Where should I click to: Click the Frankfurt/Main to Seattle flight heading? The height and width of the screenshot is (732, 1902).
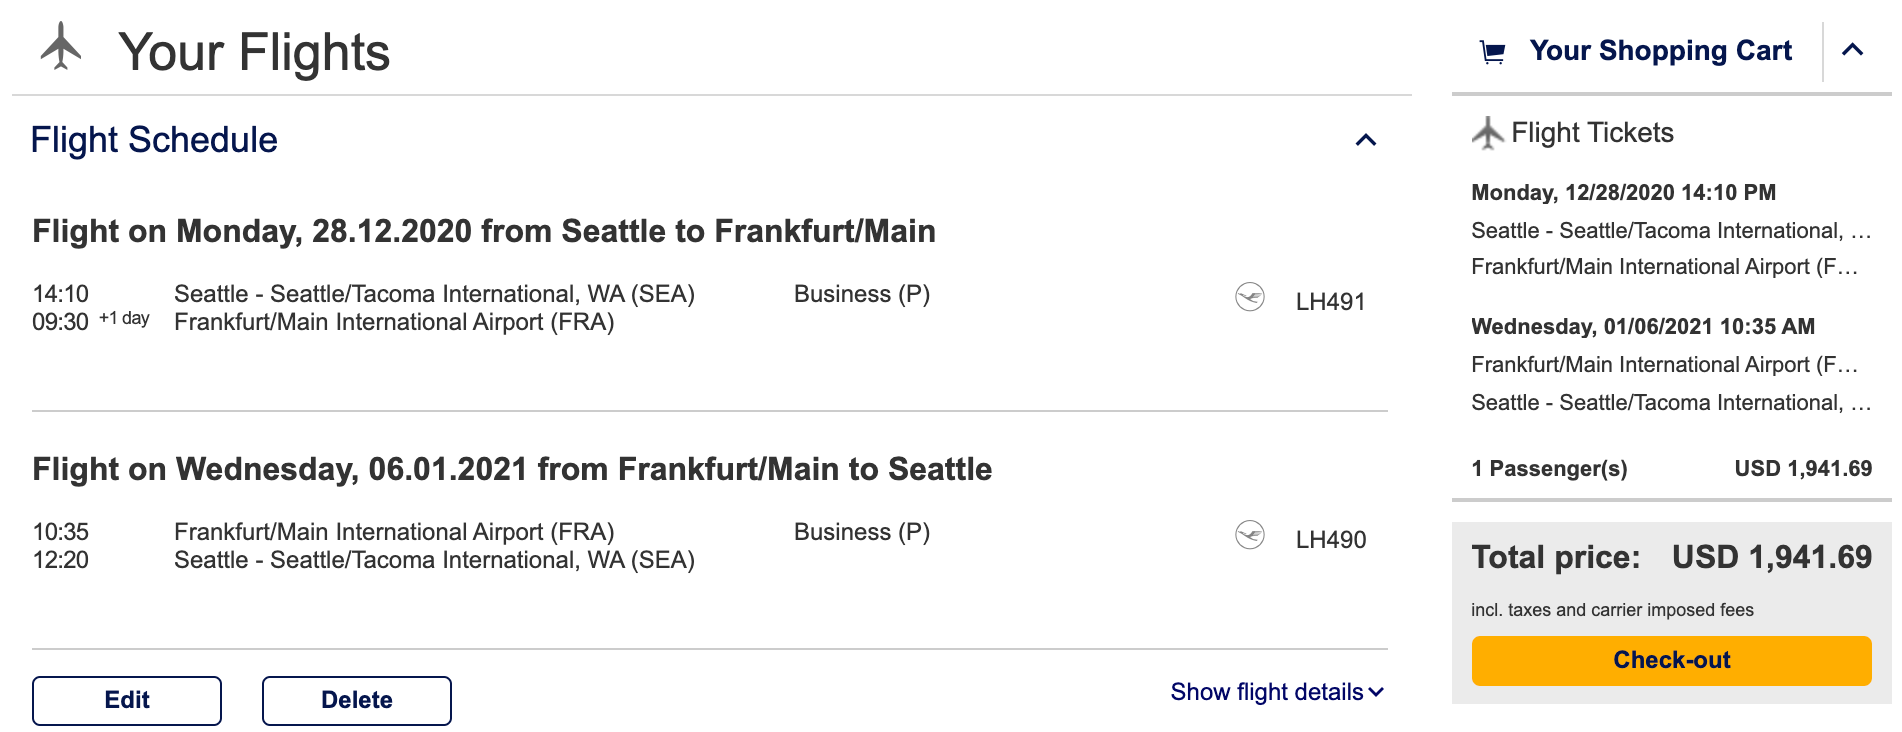coord(512,469)
